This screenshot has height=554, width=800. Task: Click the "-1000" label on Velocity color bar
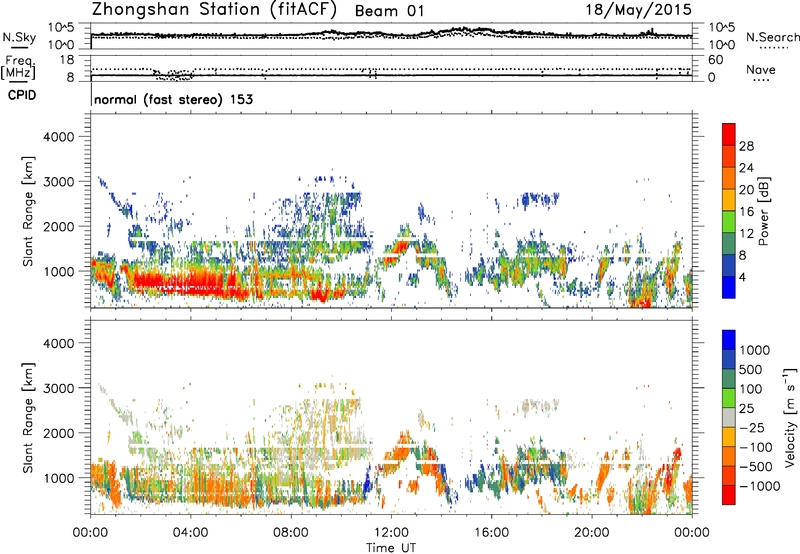pyautogui.click(x=759, y=486)
